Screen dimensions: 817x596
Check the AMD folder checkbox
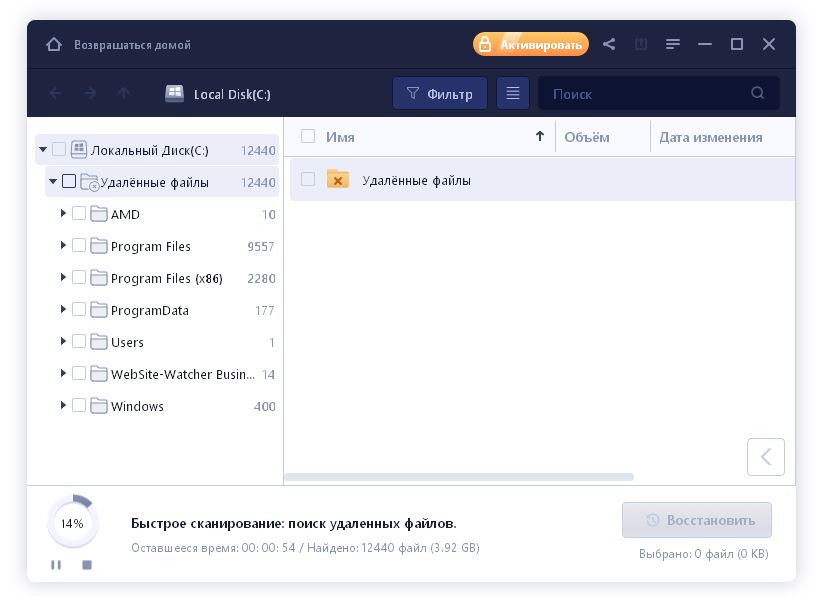click(x=79, y=213)
